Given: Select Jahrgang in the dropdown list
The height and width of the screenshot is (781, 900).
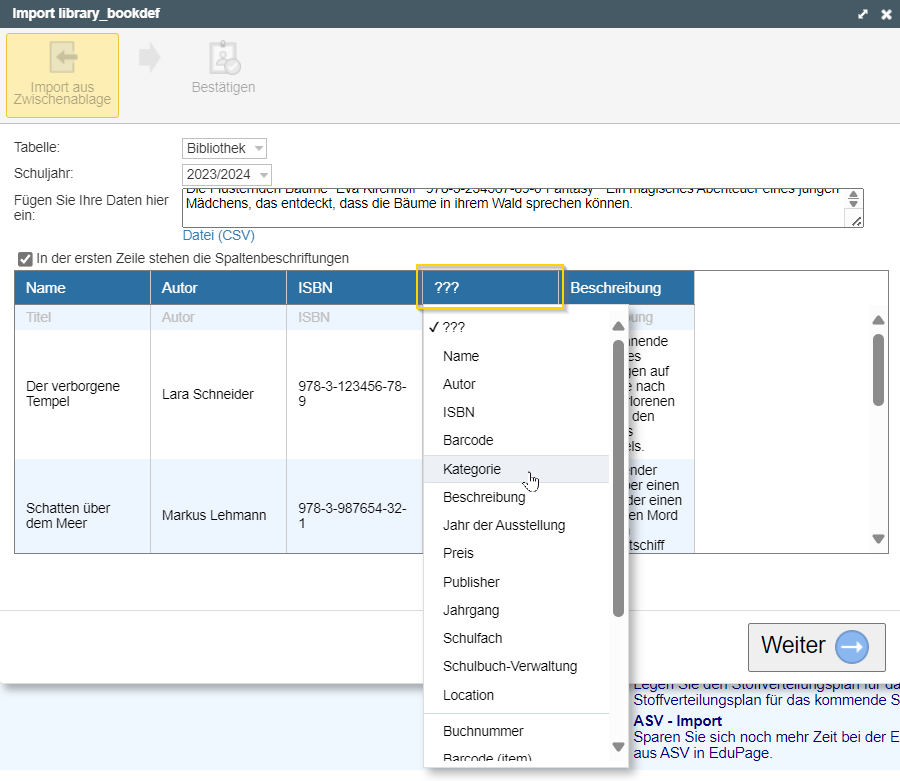Looking at the screenshot, I should tap(516, 610).
